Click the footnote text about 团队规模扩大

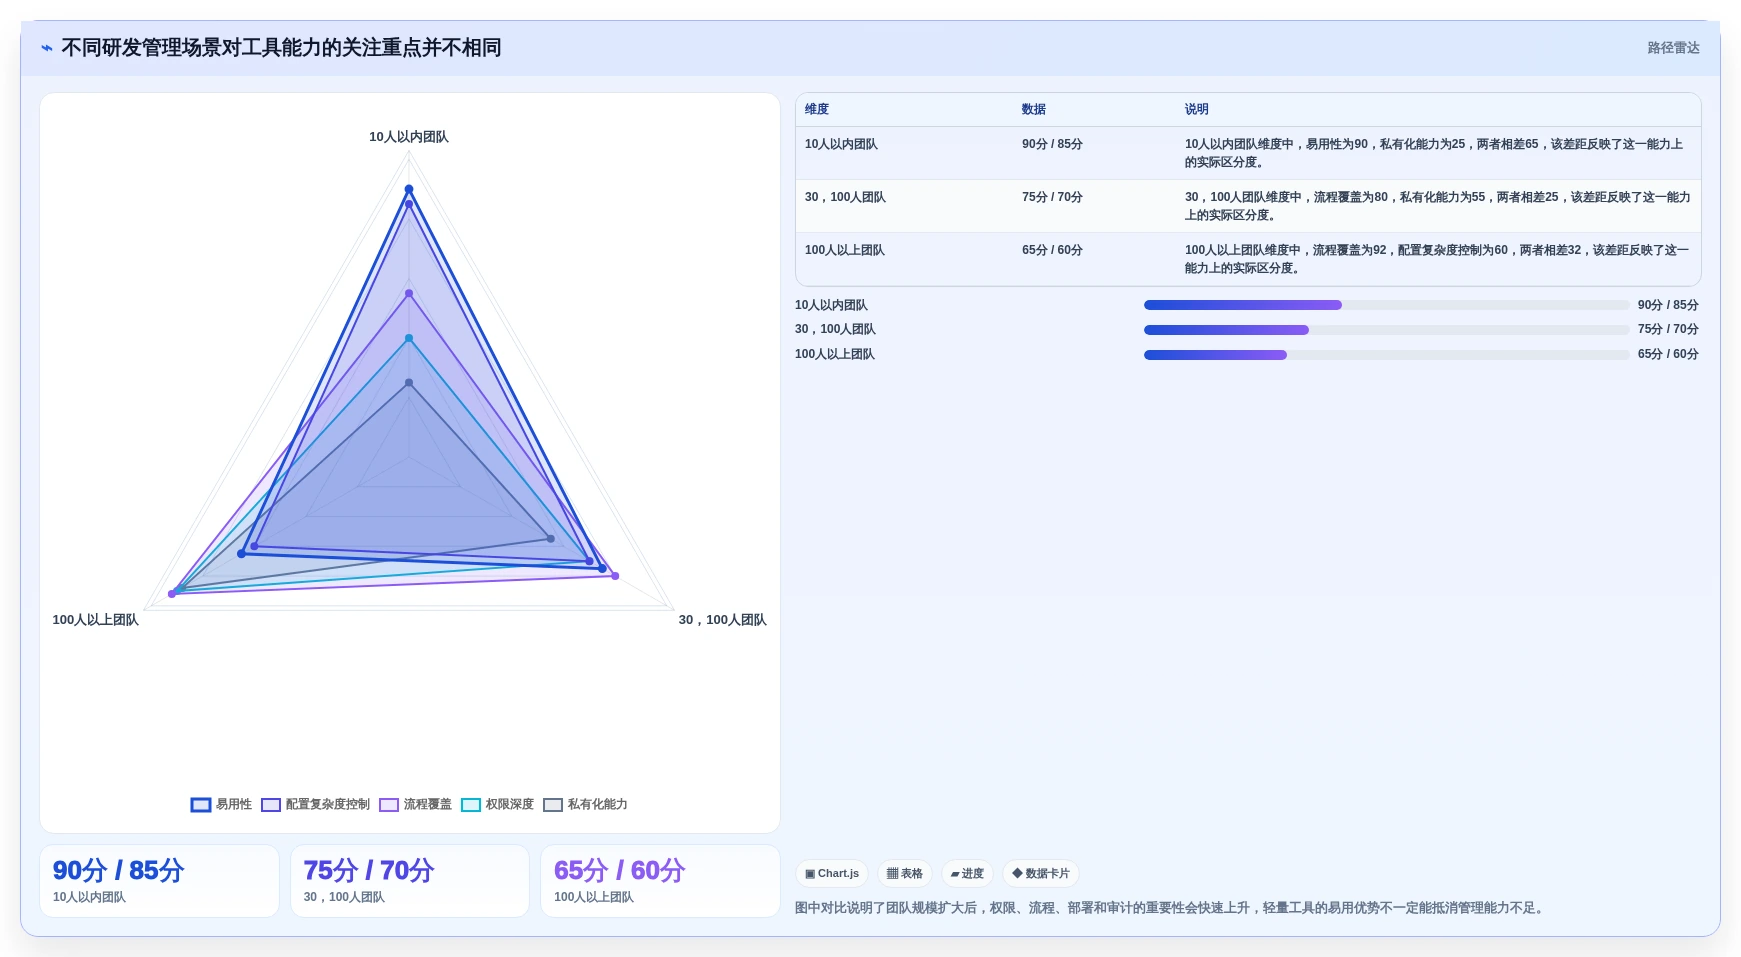point(1170,908)
